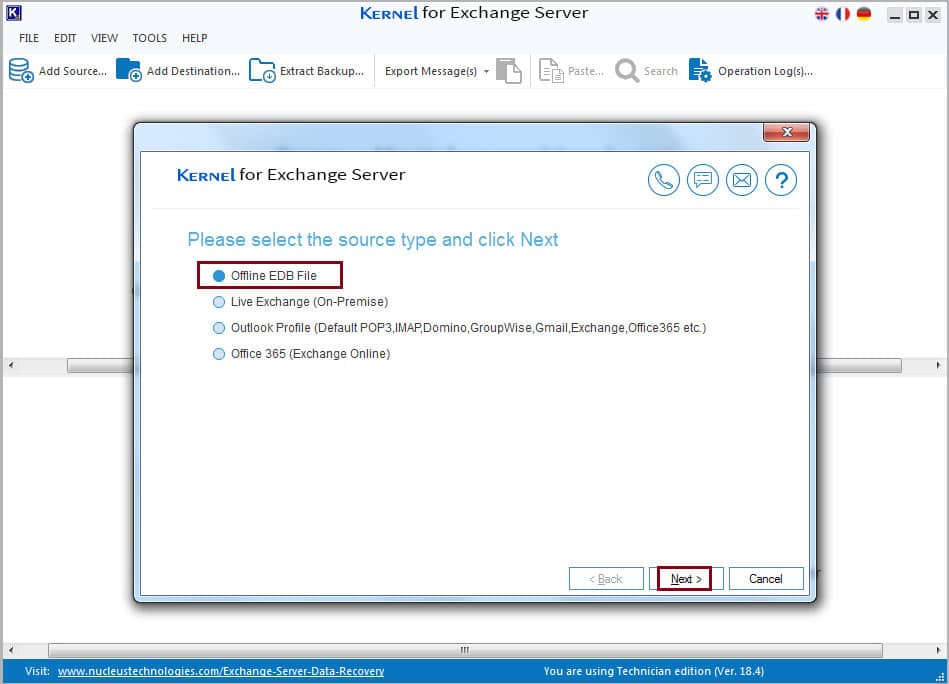Click the Kernel app logo icon
Screen dimensions: 949x684
[x=13, y=12]
